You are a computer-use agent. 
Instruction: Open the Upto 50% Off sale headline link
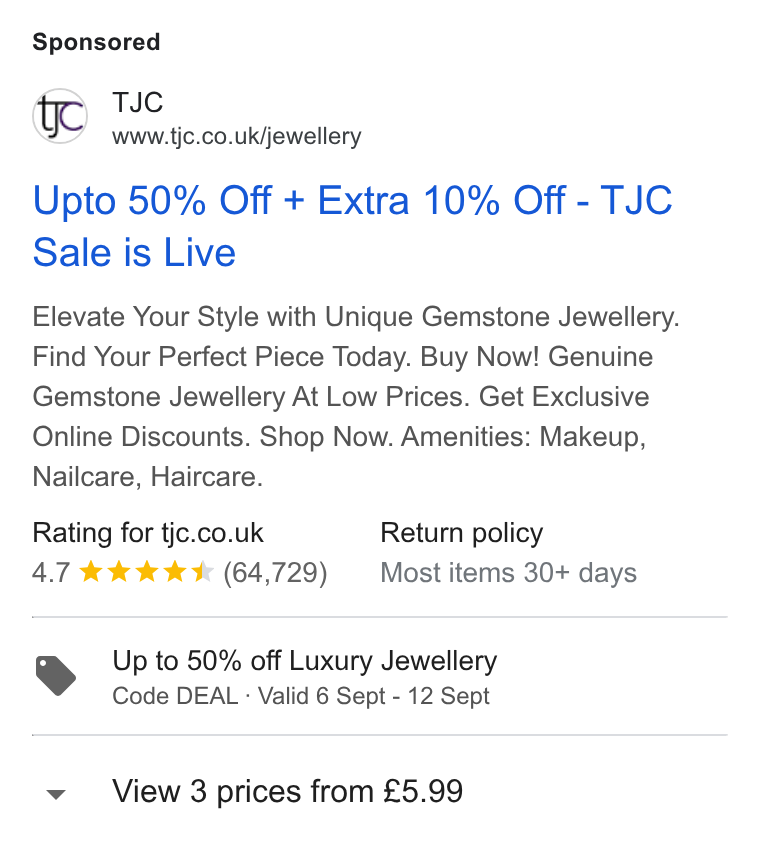click(352, 226)
